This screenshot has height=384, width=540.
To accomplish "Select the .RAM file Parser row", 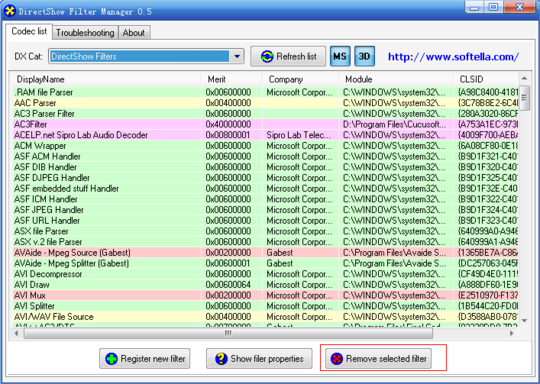I will coord(266,92).
